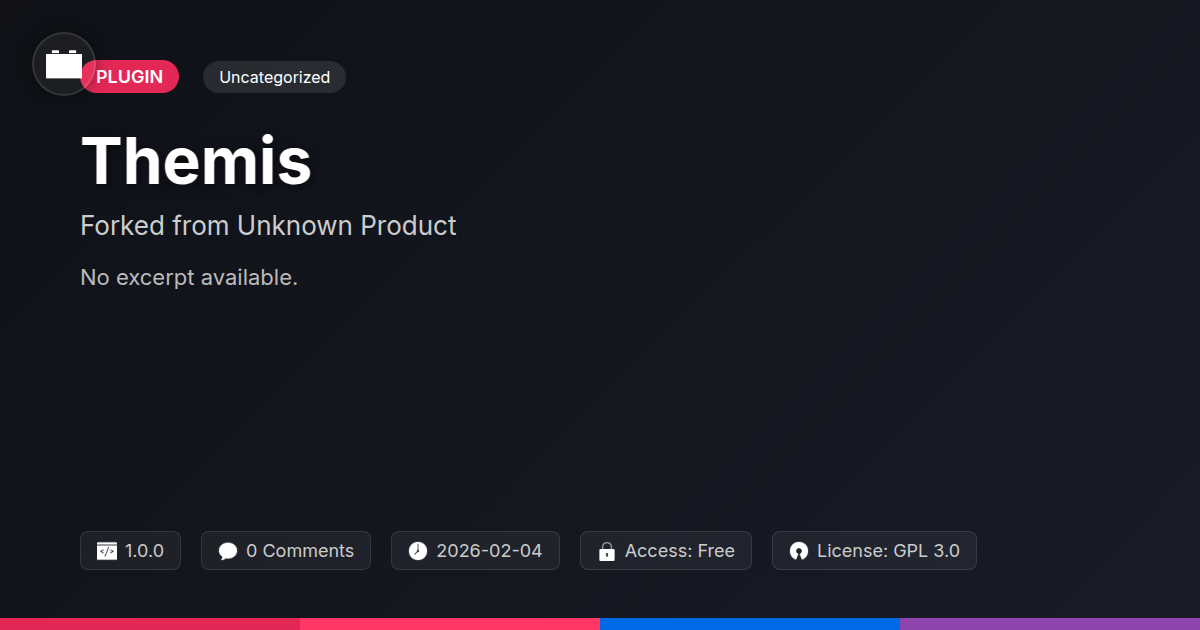
Task: Click the speech bubble comments icon
Action: pos(228,551)
